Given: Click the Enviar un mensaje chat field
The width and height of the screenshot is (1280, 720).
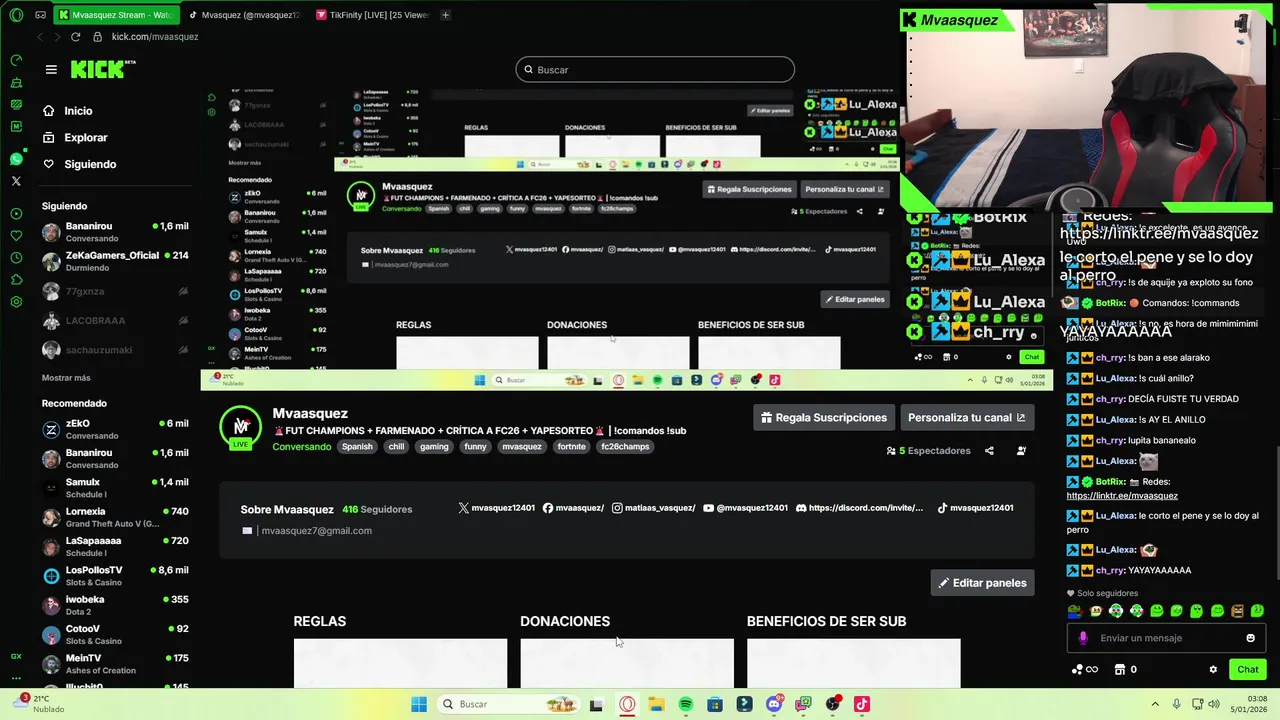Looking at the screenshot, I should [x=1165, y=638].
